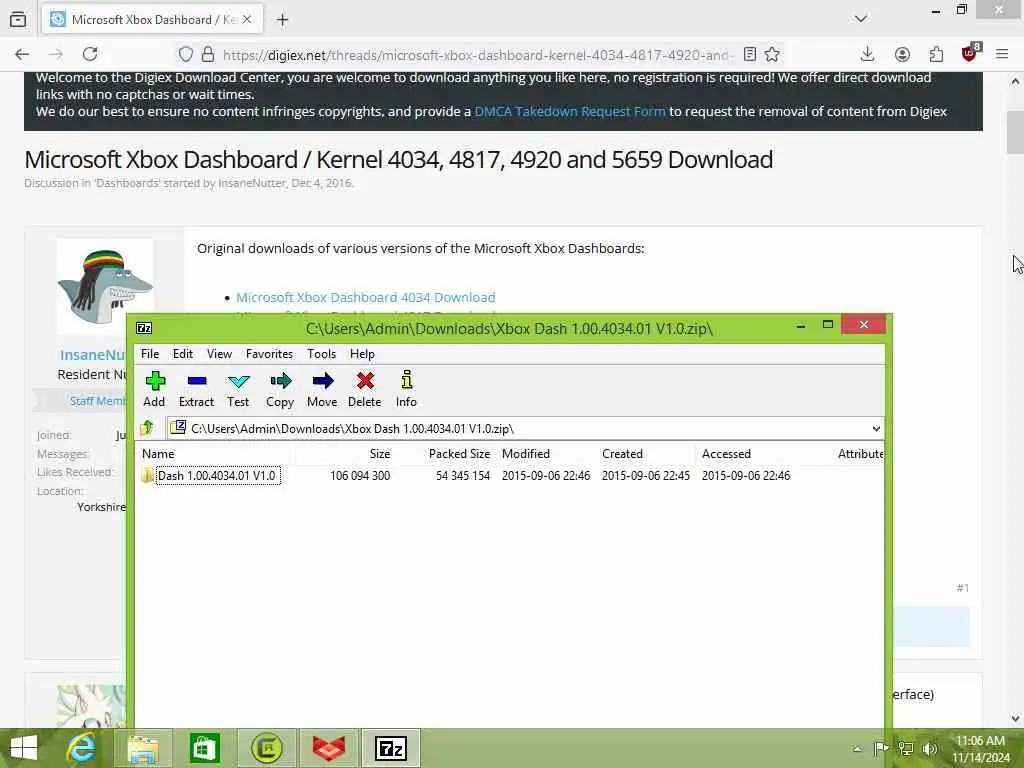This screenshot has height=768, width=1024.
Task: Open the Windows Store taskbar icon
Action: click(204, 748)
